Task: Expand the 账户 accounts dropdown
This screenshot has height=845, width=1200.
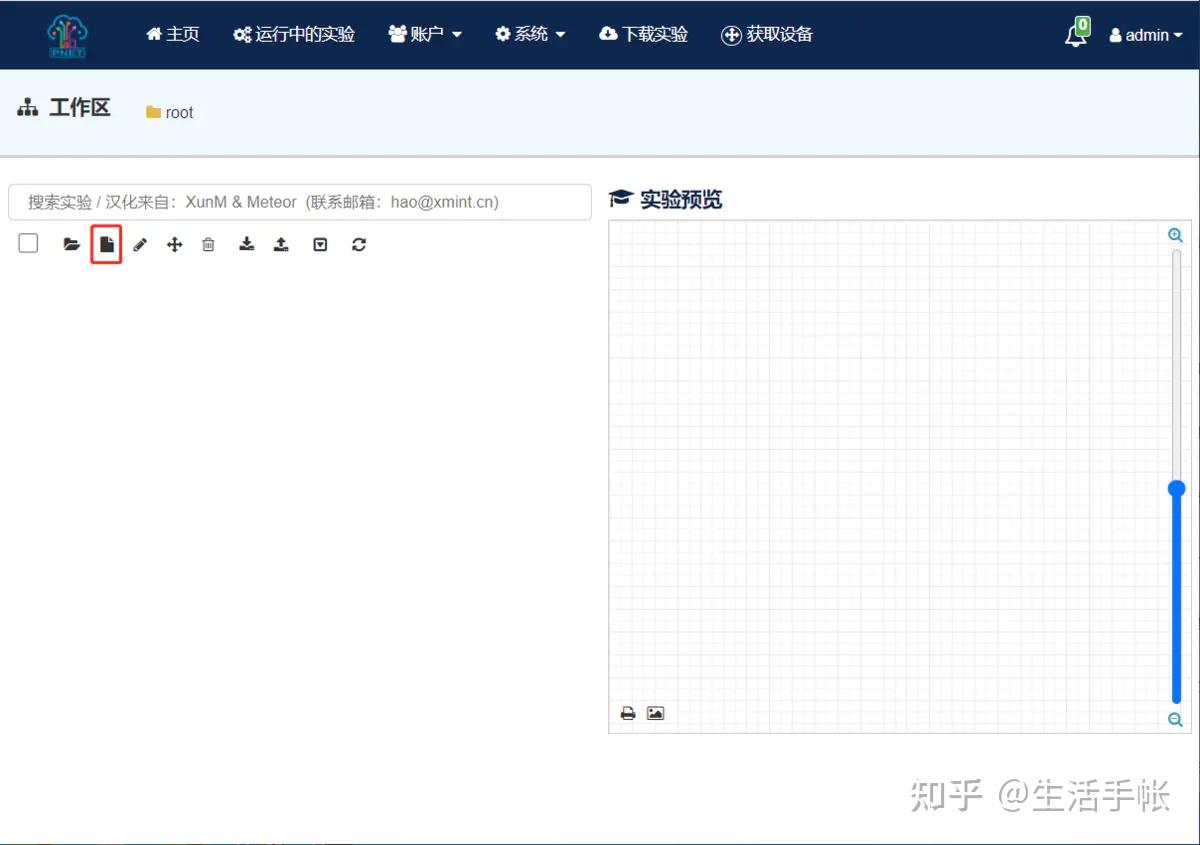Action: pyautogui.click(x=425, y=34)
